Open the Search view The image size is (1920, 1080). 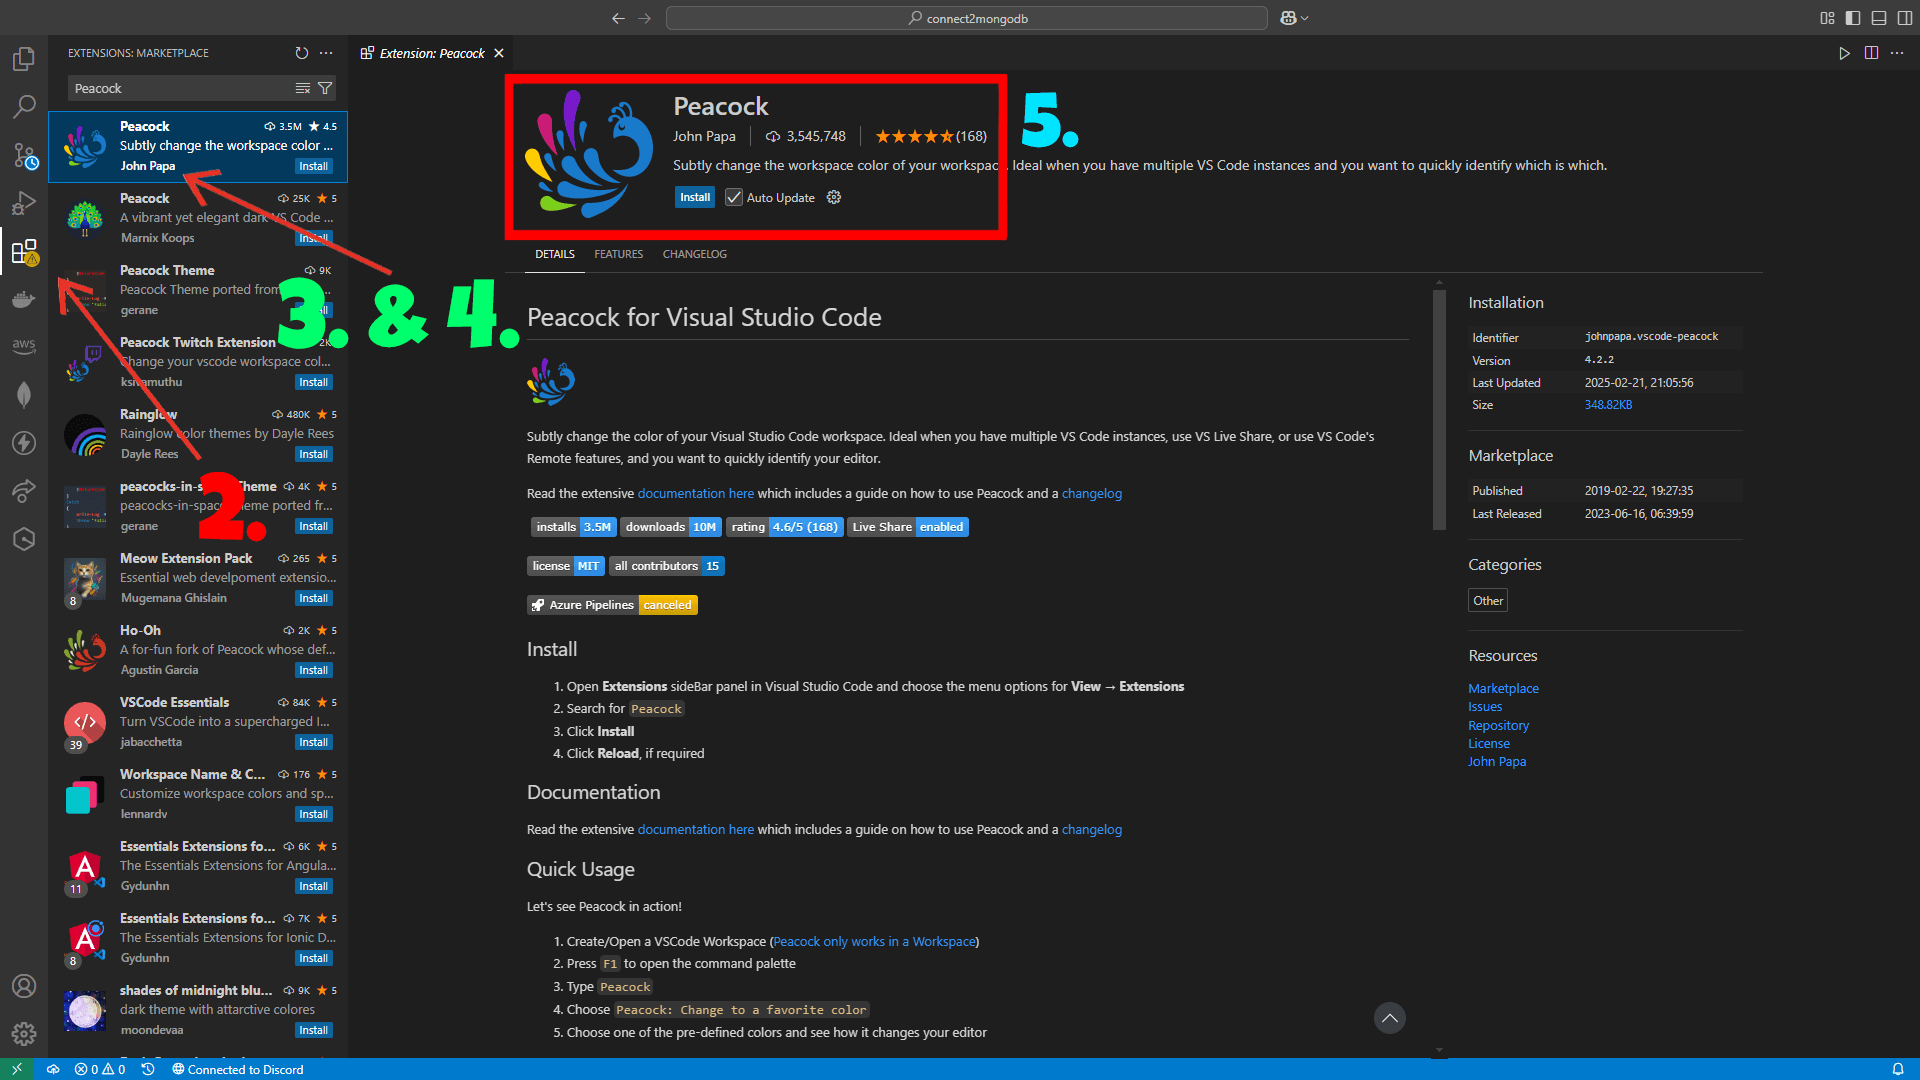point(24,106)
